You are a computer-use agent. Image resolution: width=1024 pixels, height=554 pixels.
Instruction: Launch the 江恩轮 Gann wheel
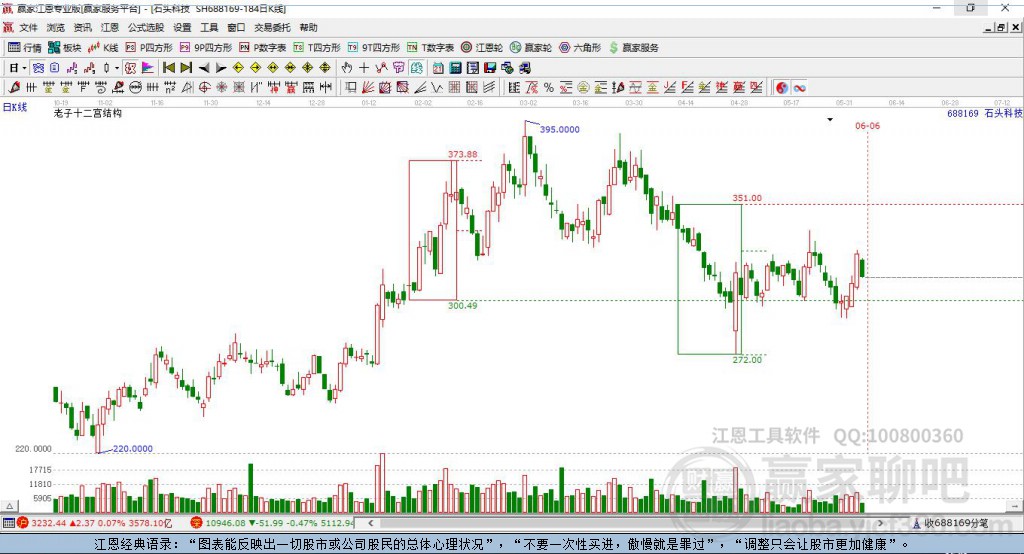(482, 48)
